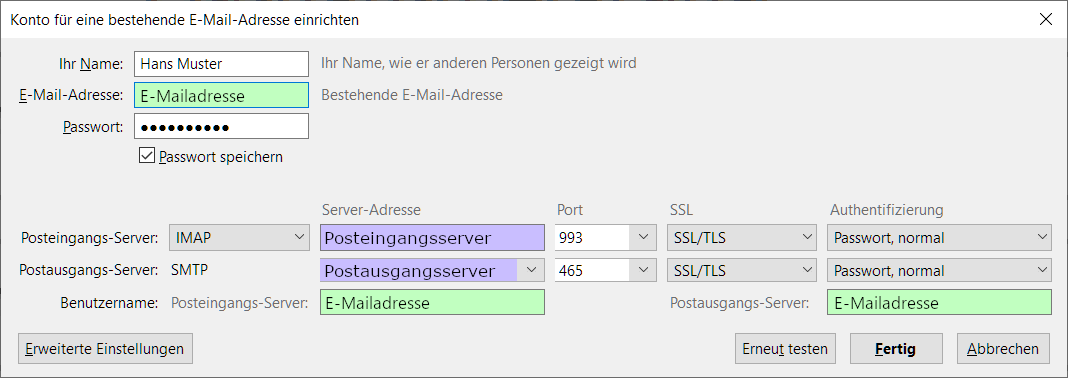The image size is (1068, 378).
Task: Focus the Posteingangsserver address field
Action: 433,238
